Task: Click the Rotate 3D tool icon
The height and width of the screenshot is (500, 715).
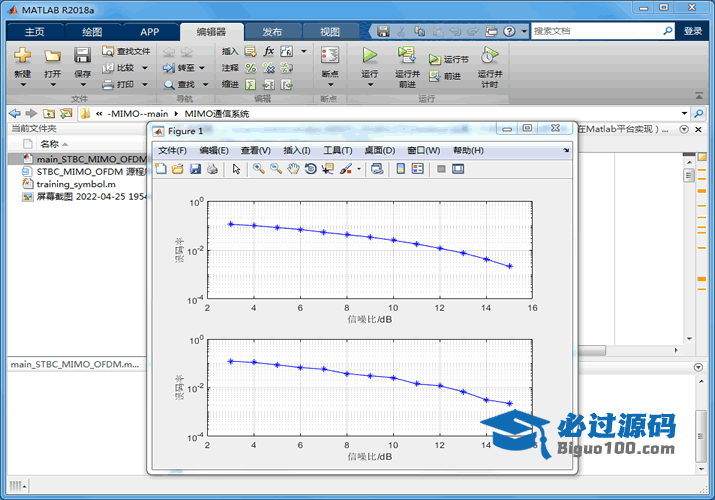Action: [311, 169]
